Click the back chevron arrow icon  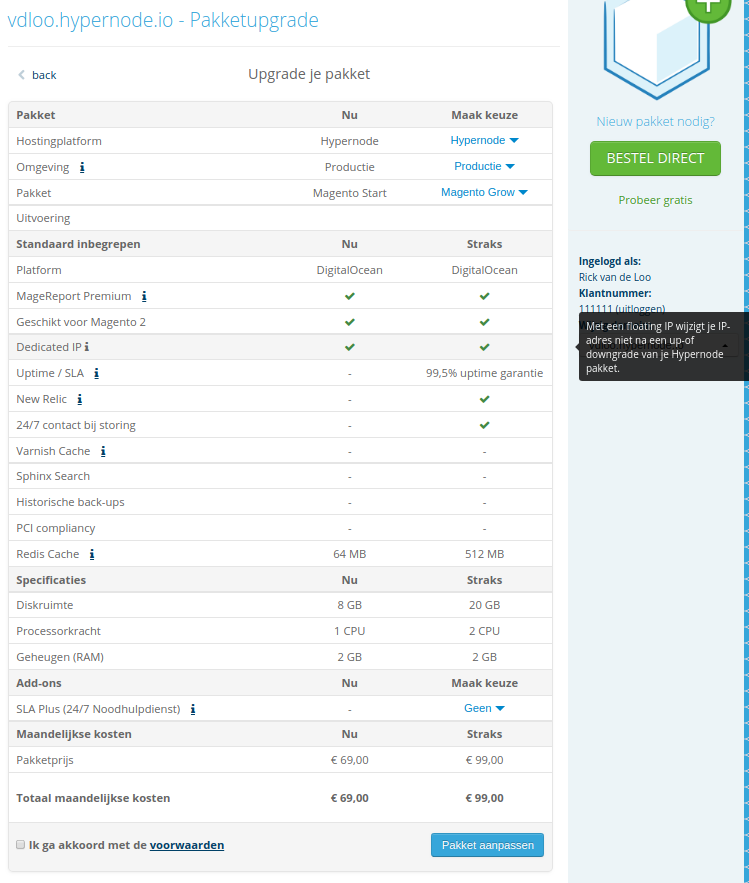coord(21,75)
